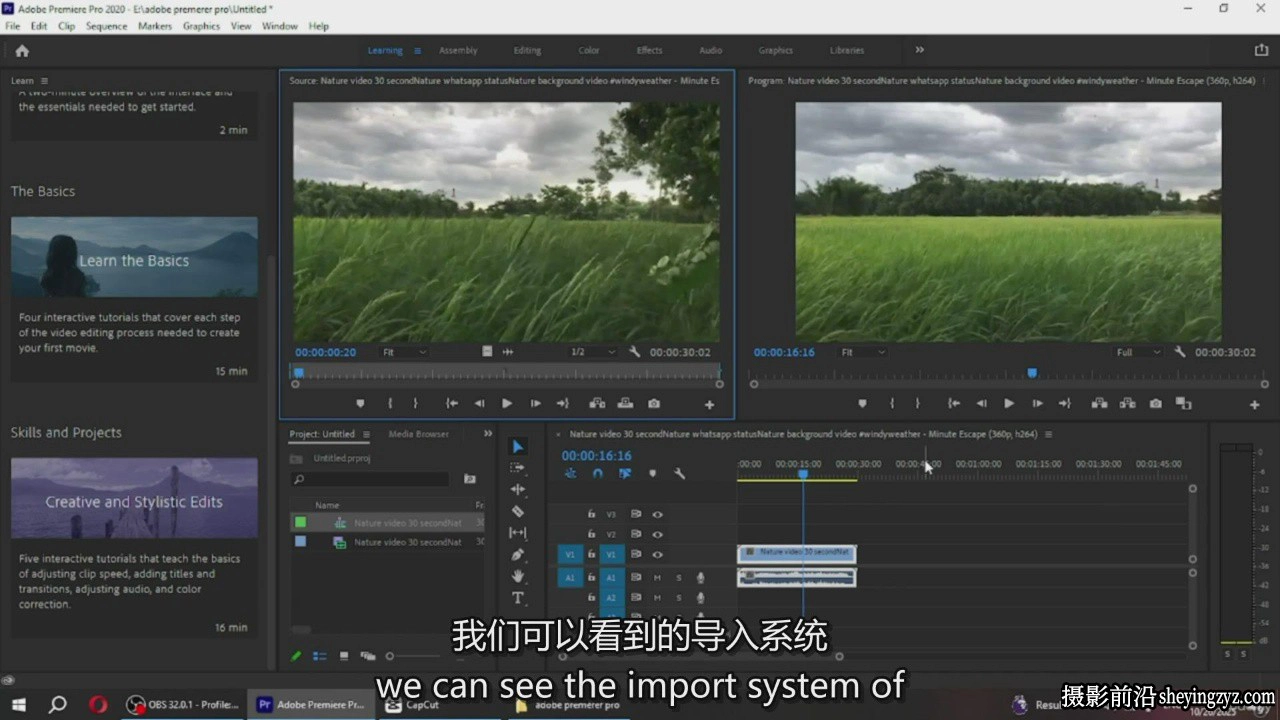This screenshot has height=720, width=1280.
Task: Switch to Effects workspace tab
Action: [649, 50]
